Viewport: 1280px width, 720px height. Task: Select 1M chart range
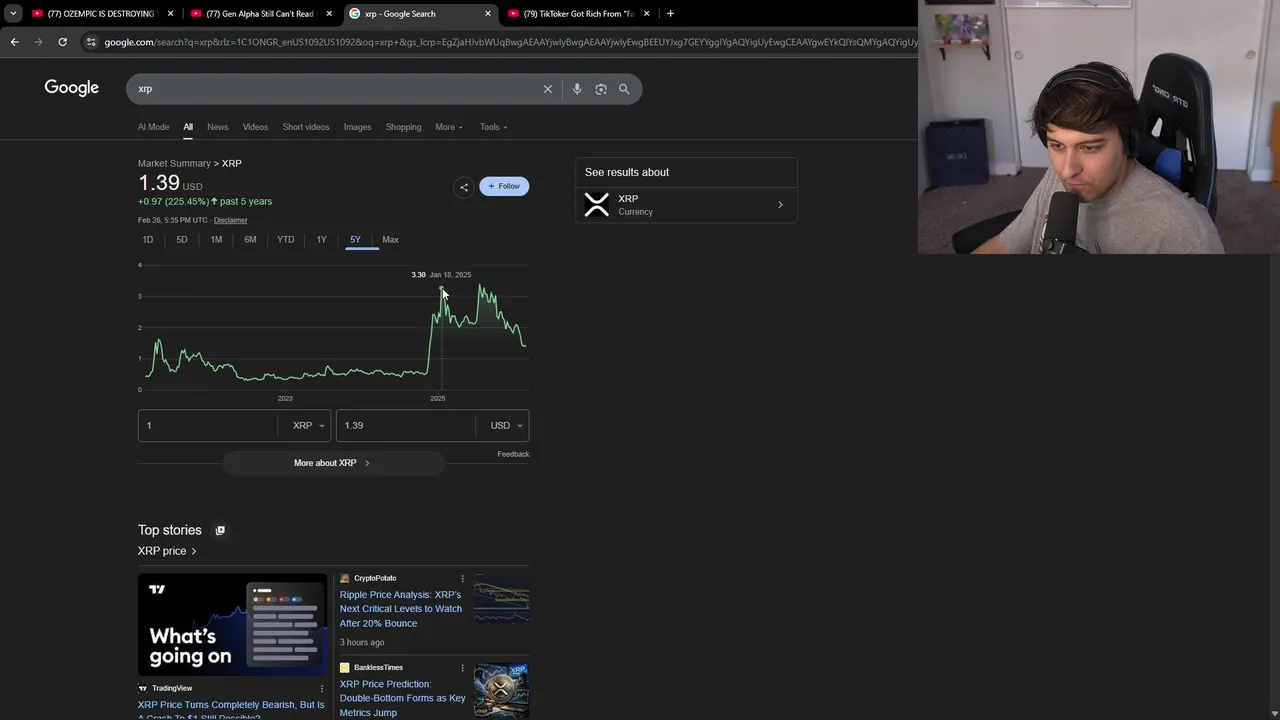tap(216, 240)
